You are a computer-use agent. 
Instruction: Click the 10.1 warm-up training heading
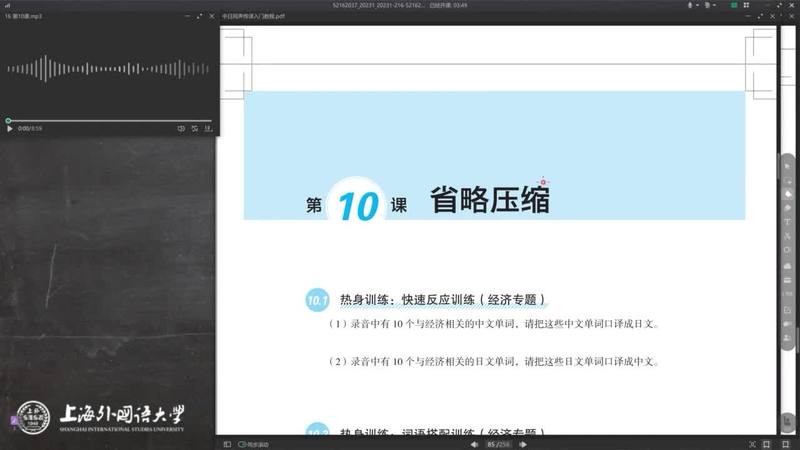pyautogui.click(x=443, y=300)
